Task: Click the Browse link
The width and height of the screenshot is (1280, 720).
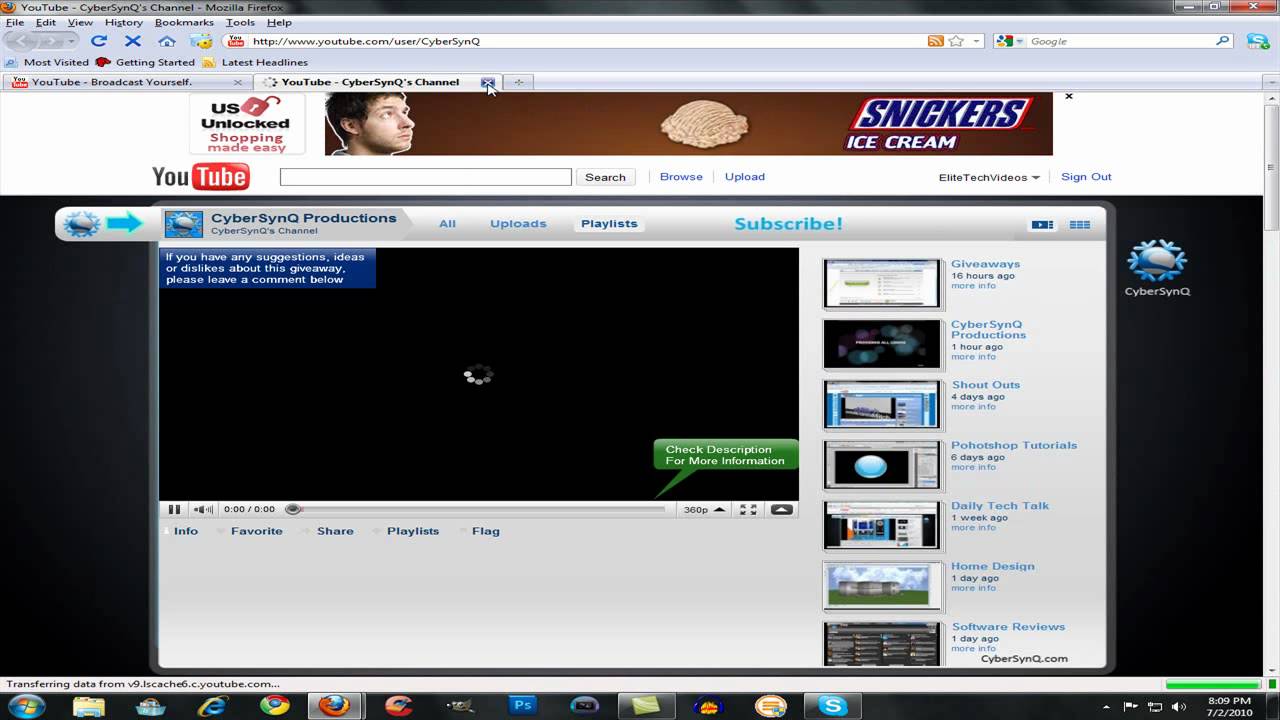Action: point(681,177)
